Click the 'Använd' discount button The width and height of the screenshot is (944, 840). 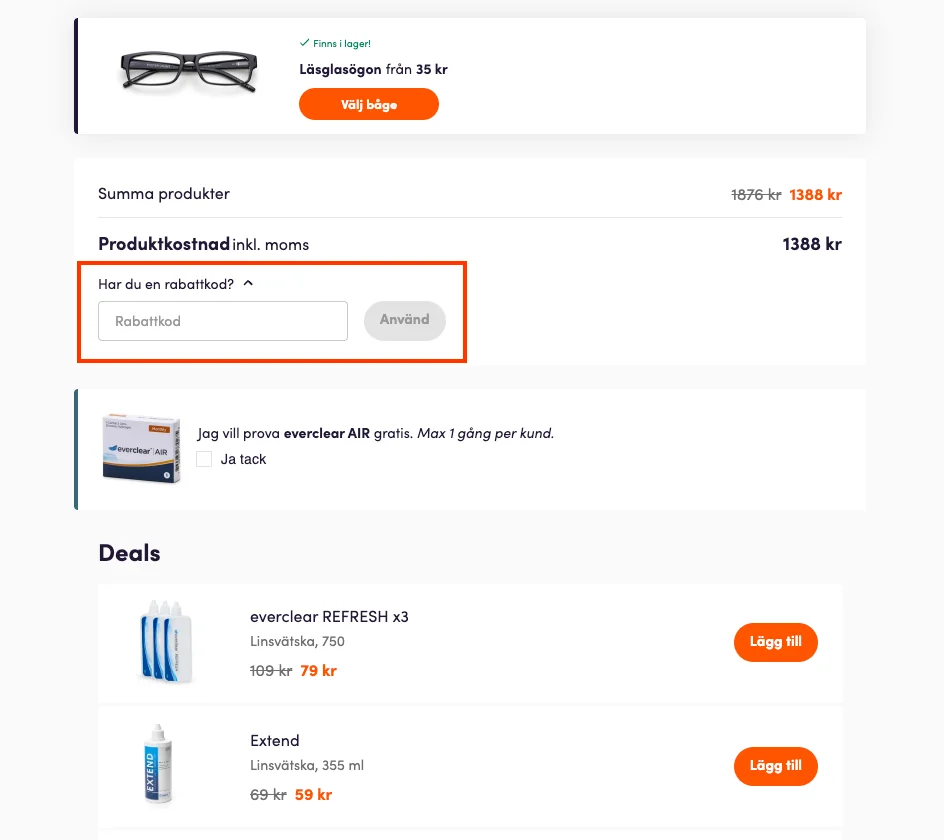point(405,320)
